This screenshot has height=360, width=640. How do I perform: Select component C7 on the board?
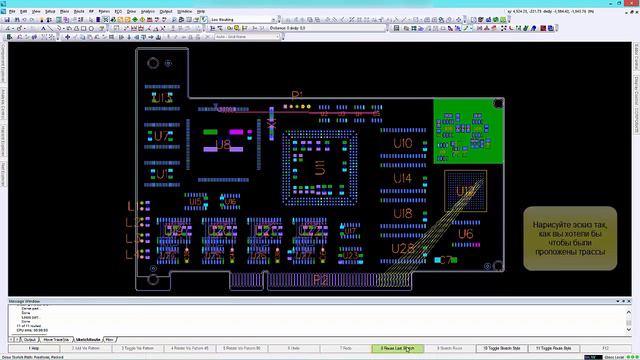(x=445, y=260)
